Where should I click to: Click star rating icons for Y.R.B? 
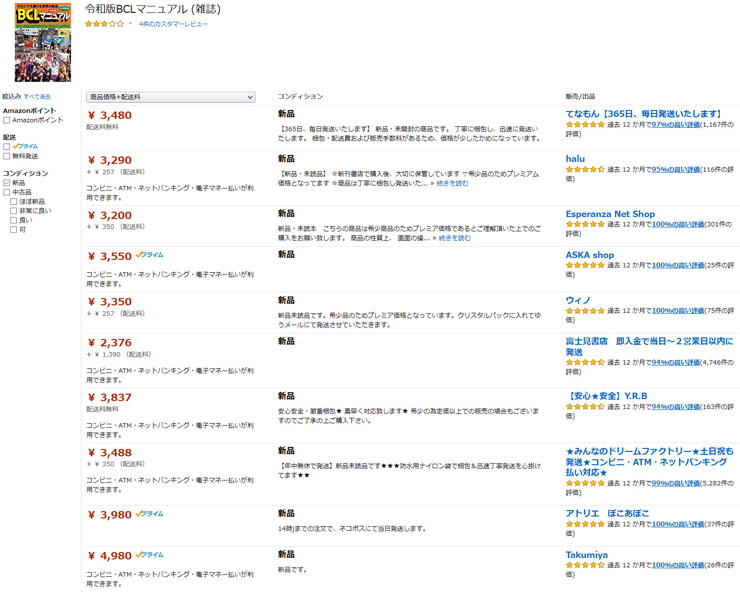[x=585, y=406]
